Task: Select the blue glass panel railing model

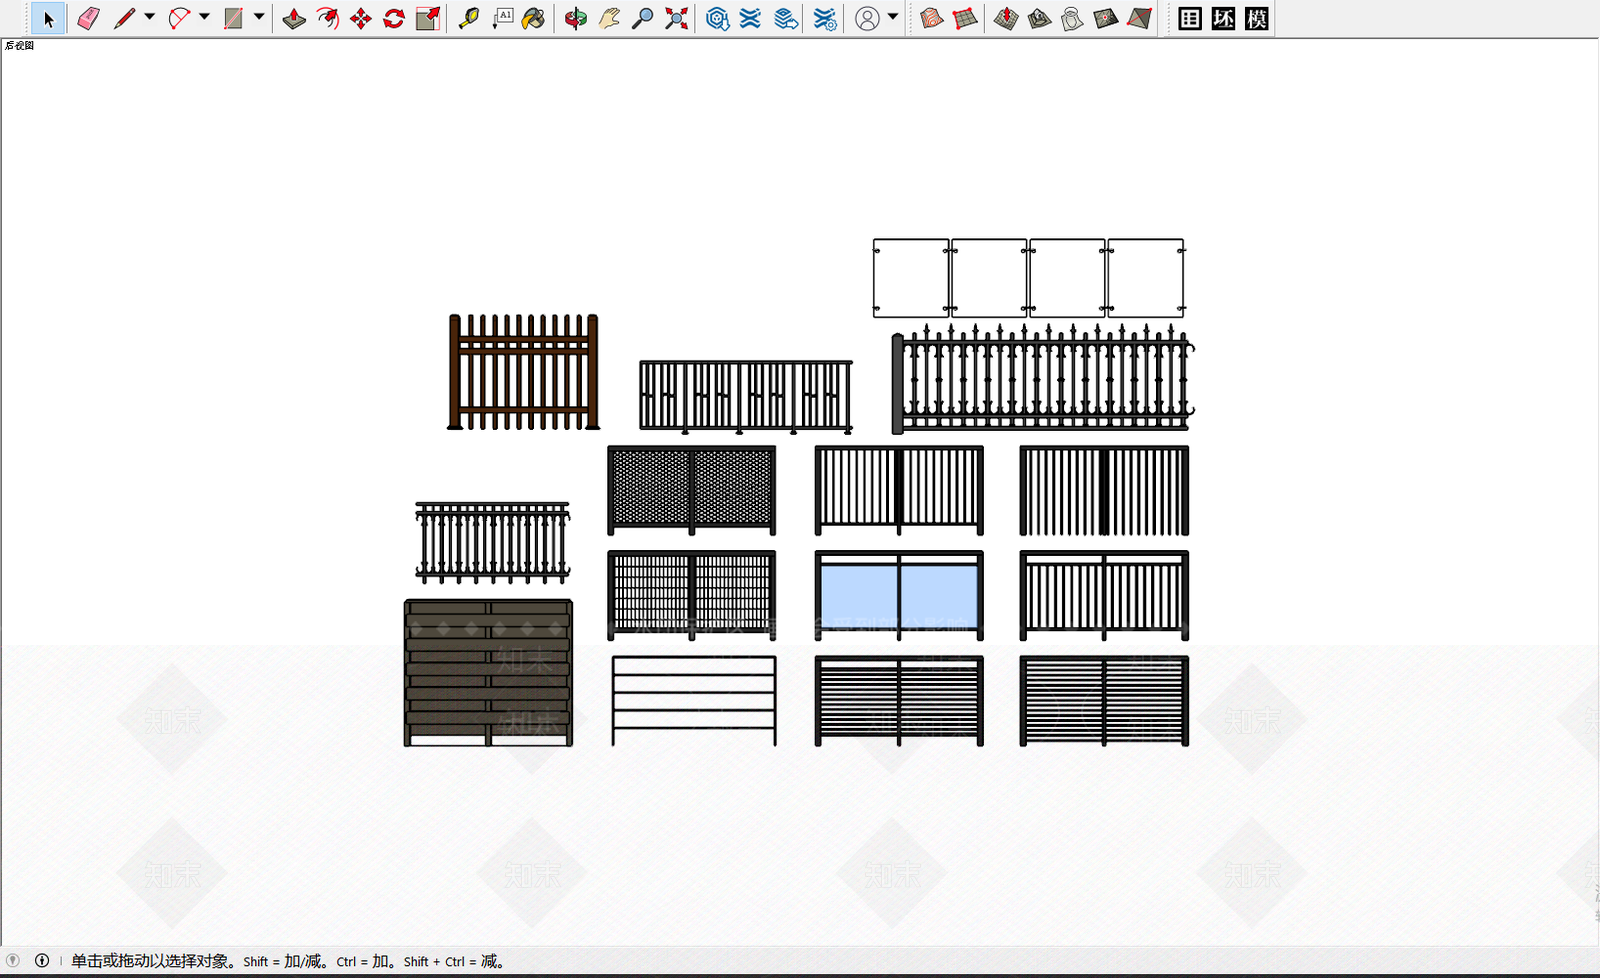Action: click(899, 595)
